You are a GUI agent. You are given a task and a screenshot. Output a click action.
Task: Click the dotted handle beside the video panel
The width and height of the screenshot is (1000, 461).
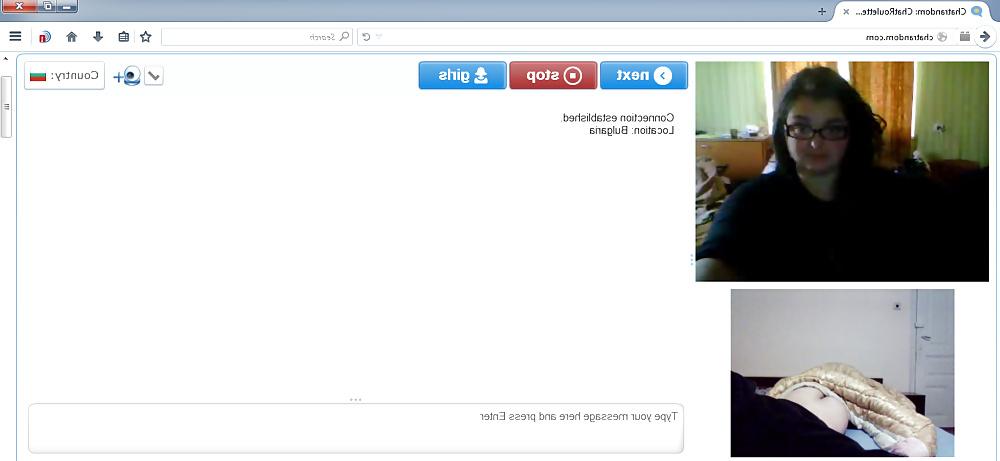tap(691, 260)
